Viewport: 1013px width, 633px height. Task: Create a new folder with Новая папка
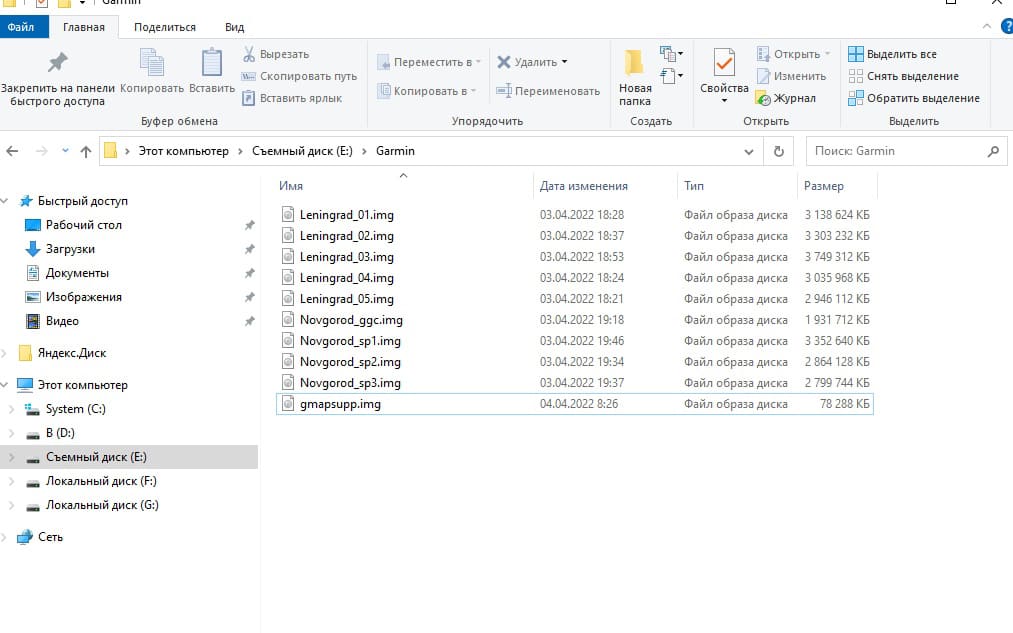(635, 76)
